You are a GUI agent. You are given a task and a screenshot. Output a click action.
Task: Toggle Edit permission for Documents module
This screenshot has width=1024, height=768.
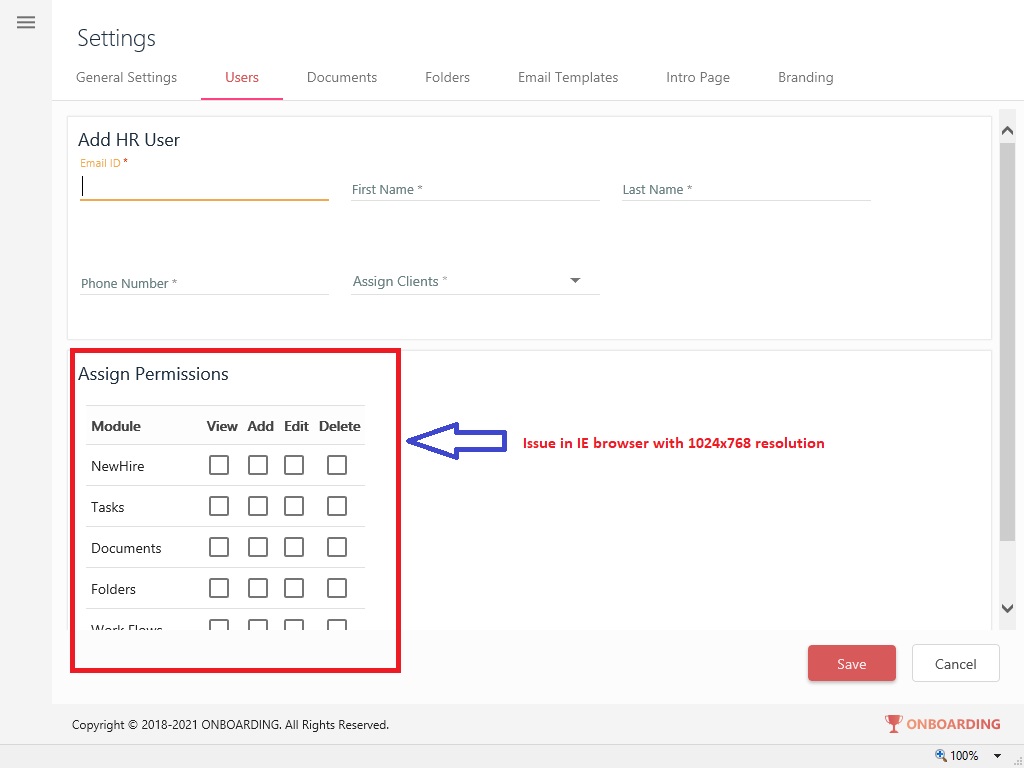click(x=294, y=547)
